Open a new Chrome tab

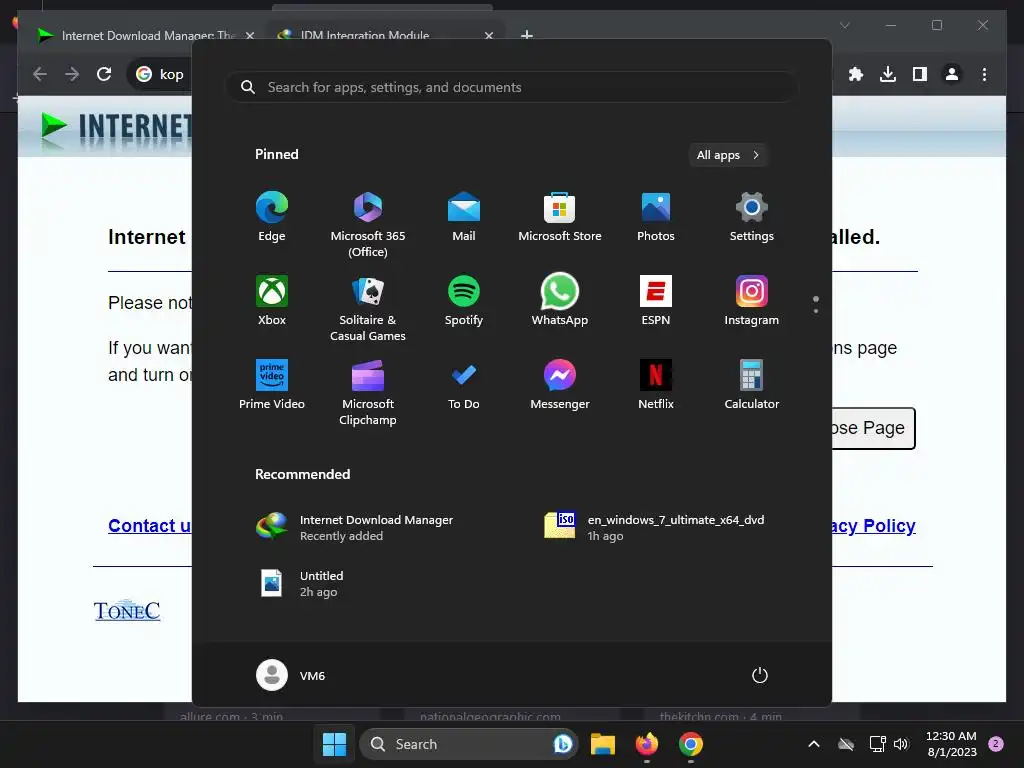(x=527, y=35)
